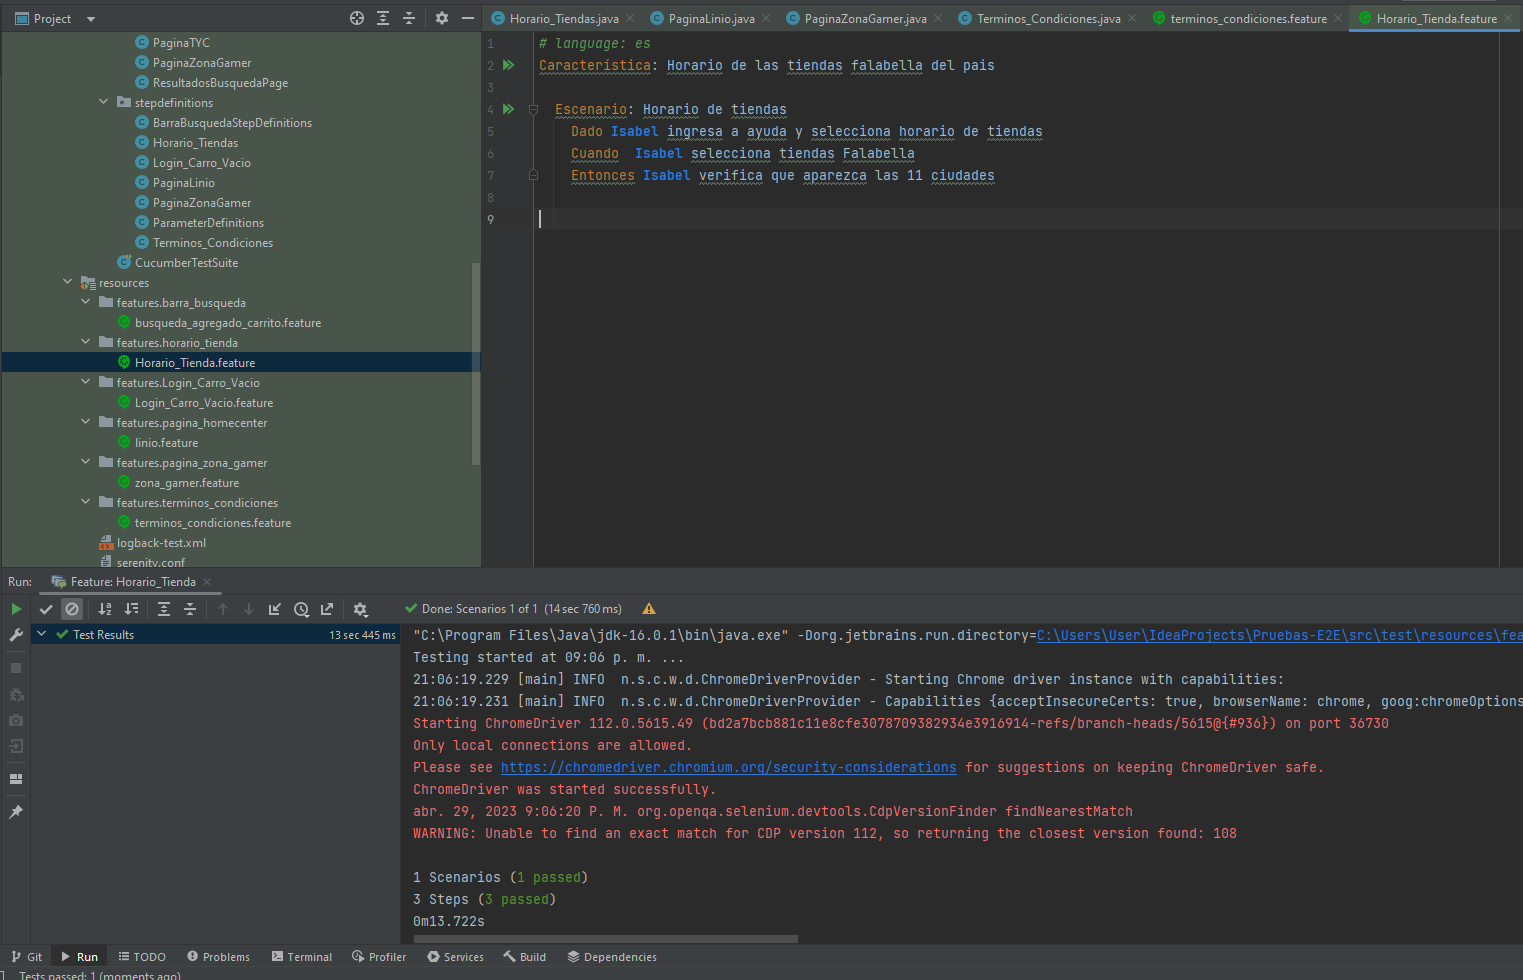Viewport: 1523px width, 980px height.
Task: Switch to the Terminos_Condiciones.java tab
Action: coord(1042,17)
